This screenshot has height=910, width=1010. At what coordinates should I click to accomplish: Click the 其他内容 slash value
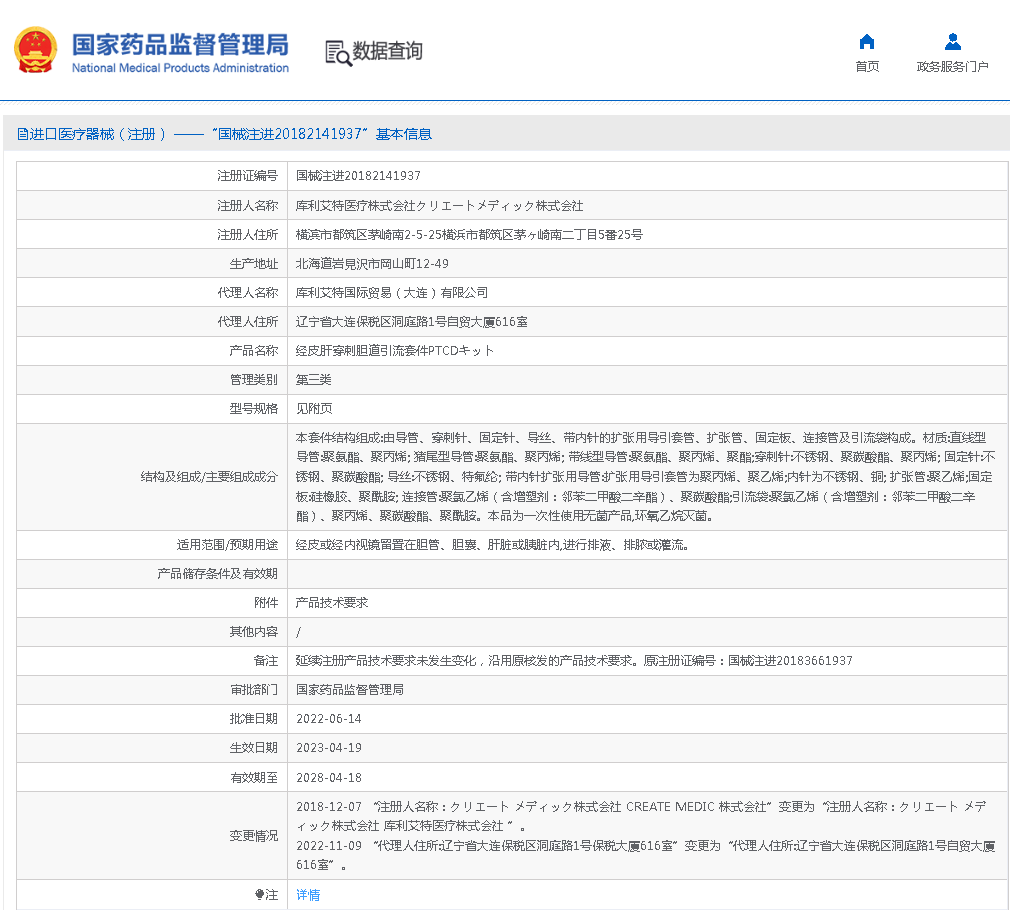coord(298,632)
